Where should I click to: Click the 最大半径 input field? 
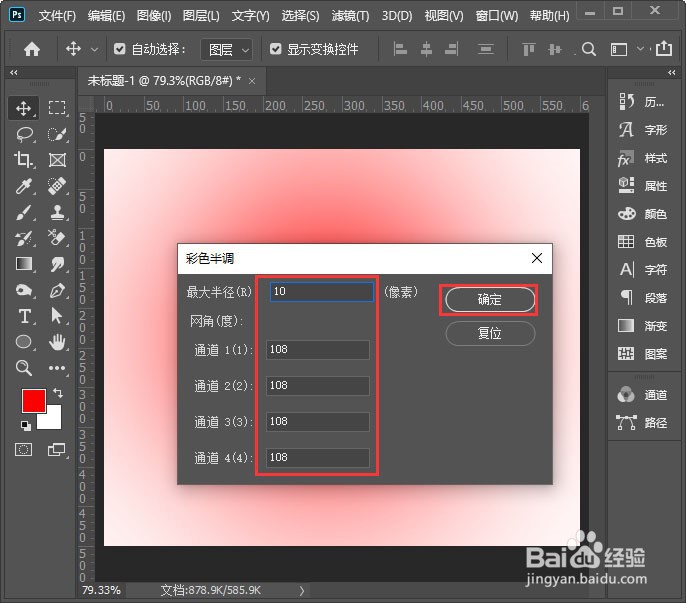pos(322,291)
